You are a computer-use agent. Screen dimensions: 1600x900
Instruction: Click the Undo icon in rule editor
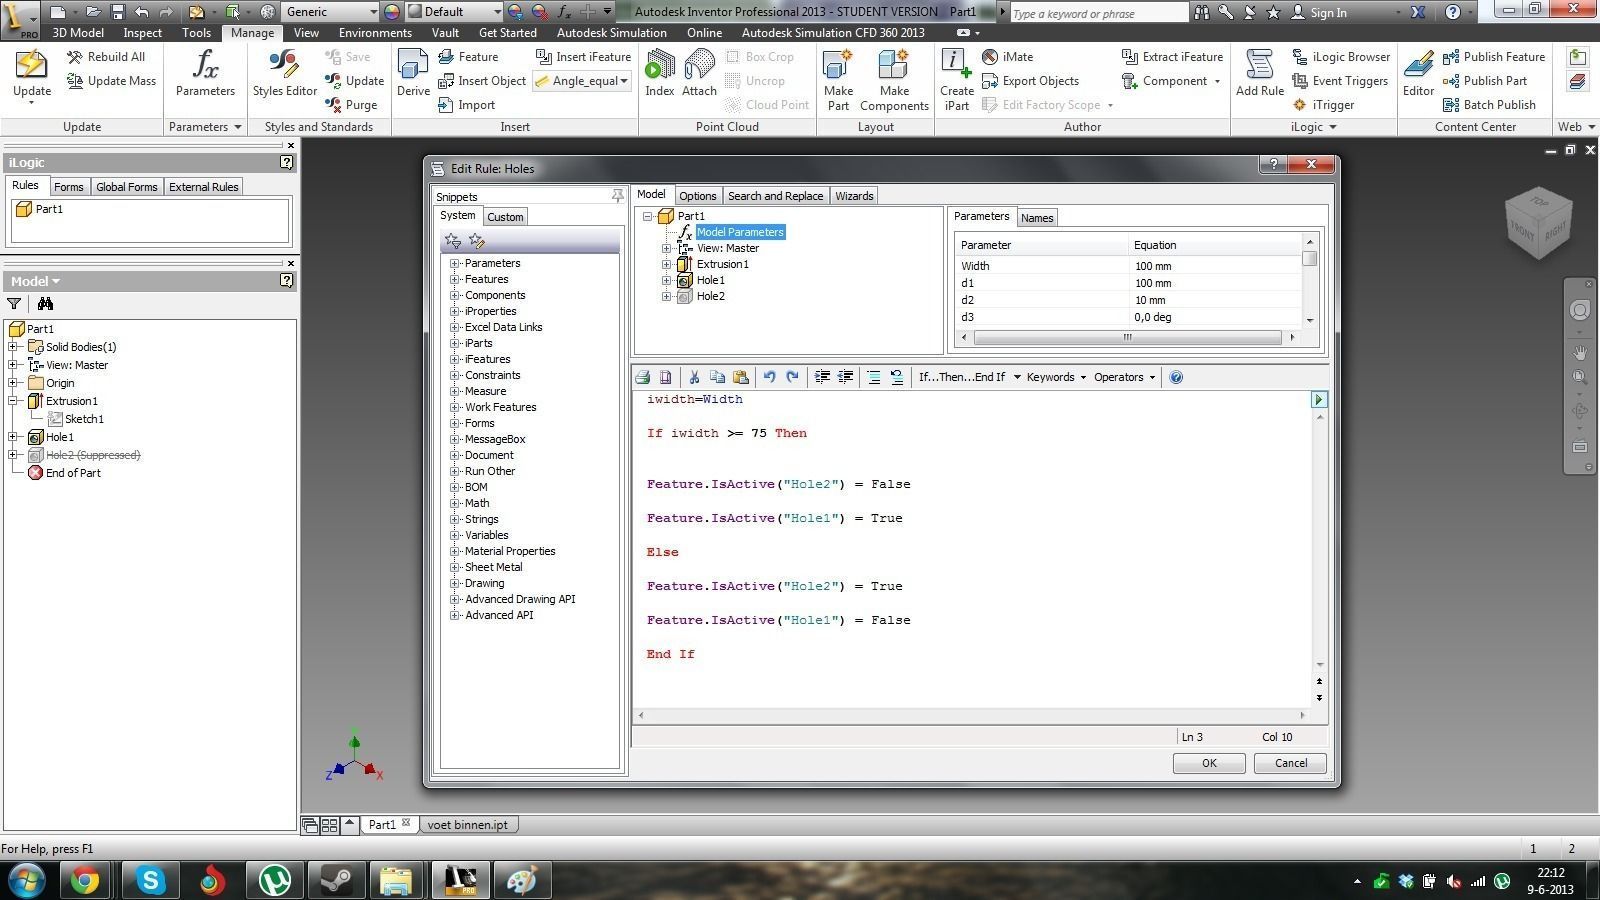769,377
